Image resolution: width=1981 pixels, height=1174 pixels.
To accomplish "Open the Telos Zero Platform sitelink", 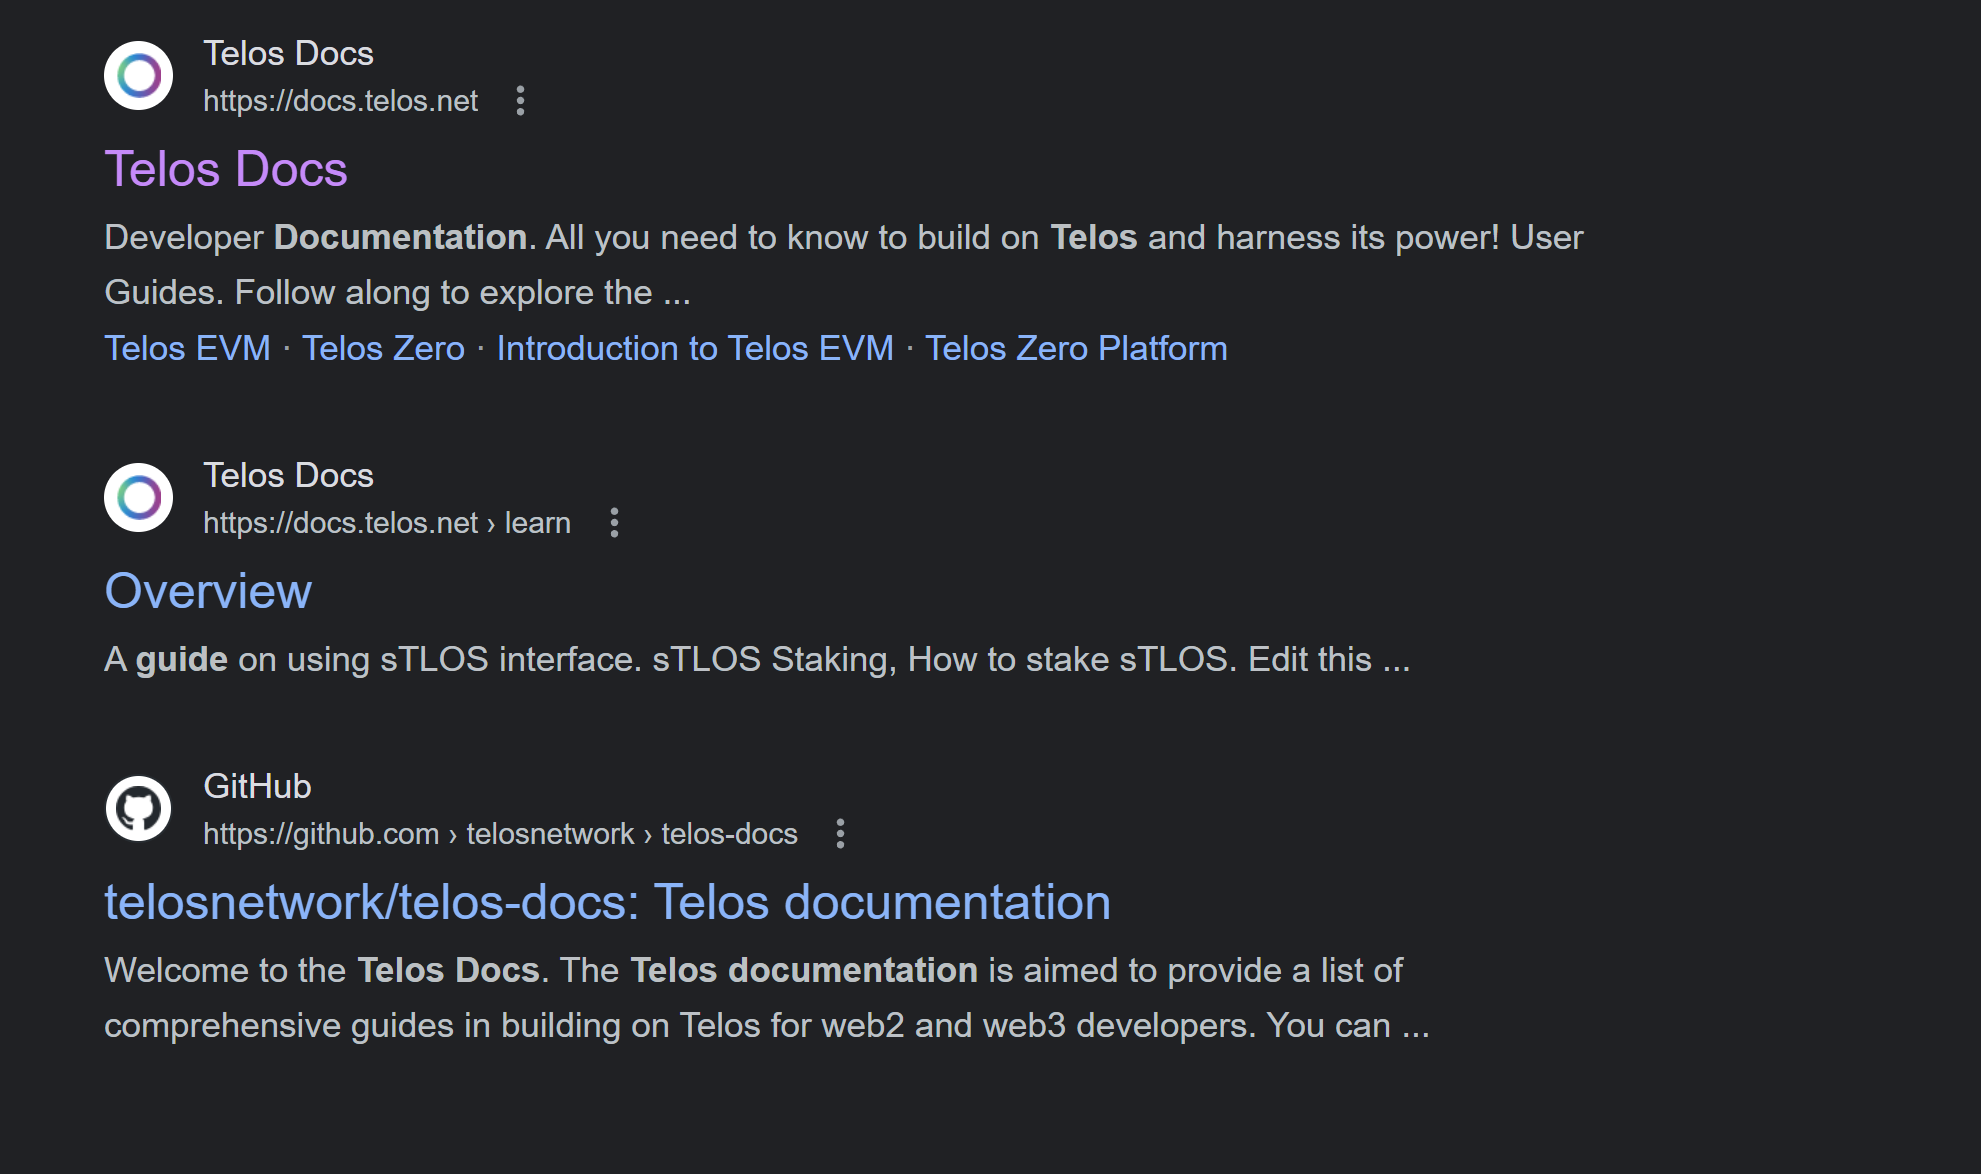I will tap(1075, 348).
